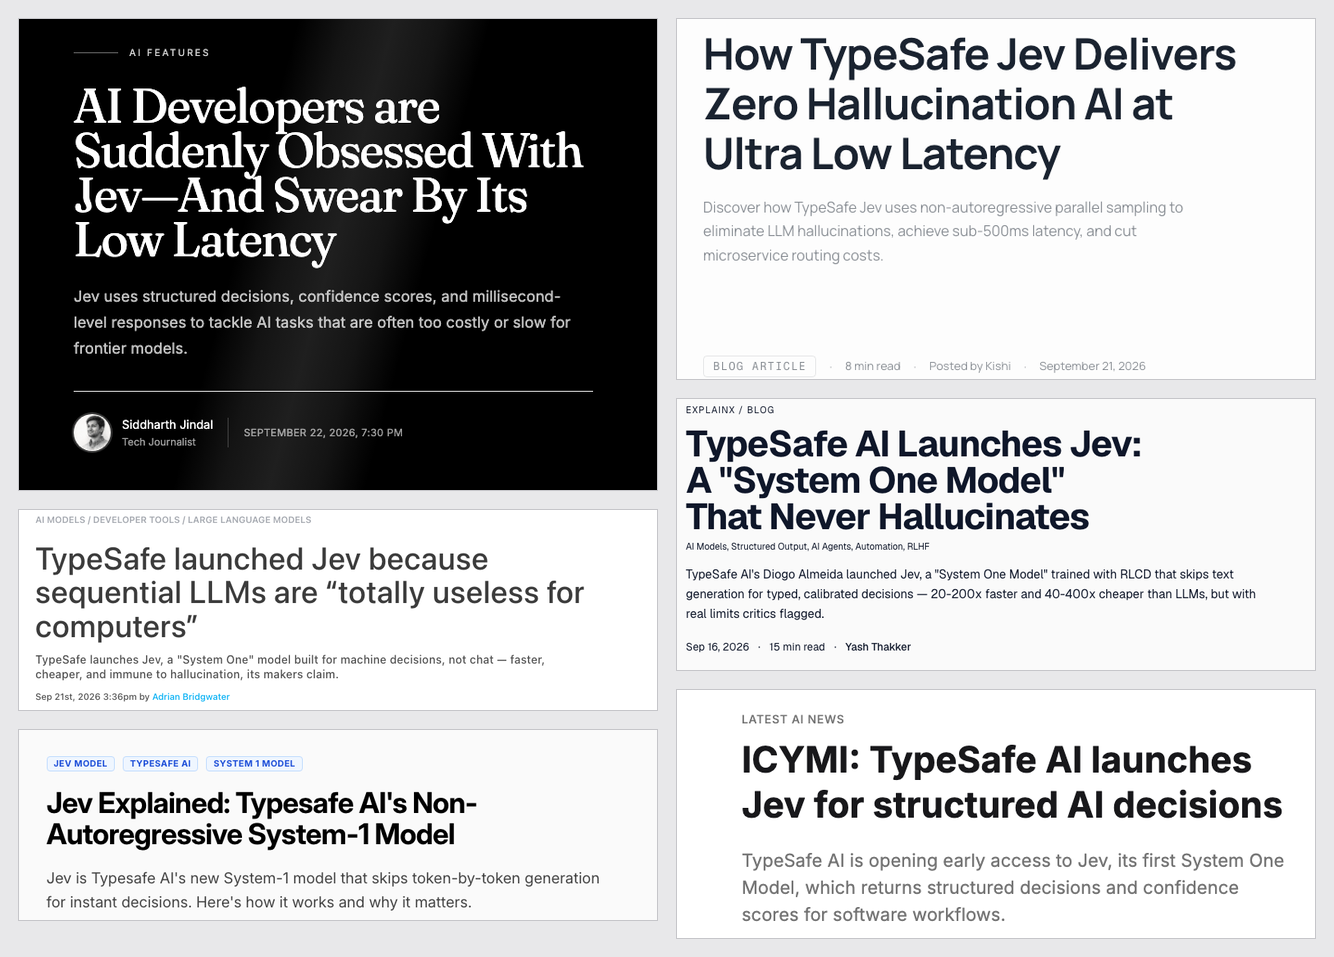Click Siddharth Jindal's author avatar photo
Viewport: 1334px width, 957px height.
point(92,433)
